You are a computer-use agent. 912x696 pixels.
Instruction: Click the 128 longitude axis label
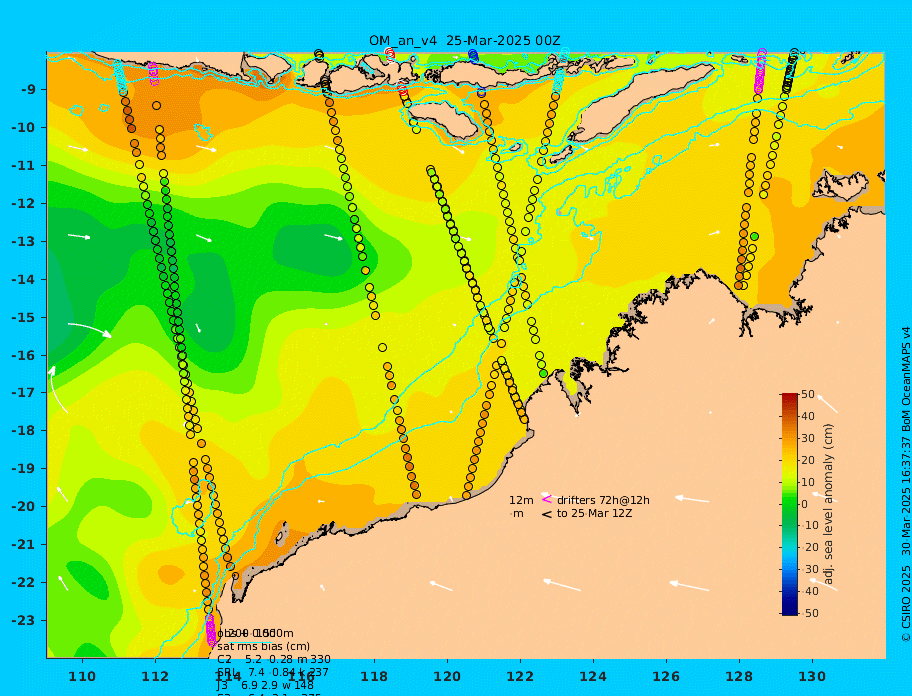click(x=739, y=676)
